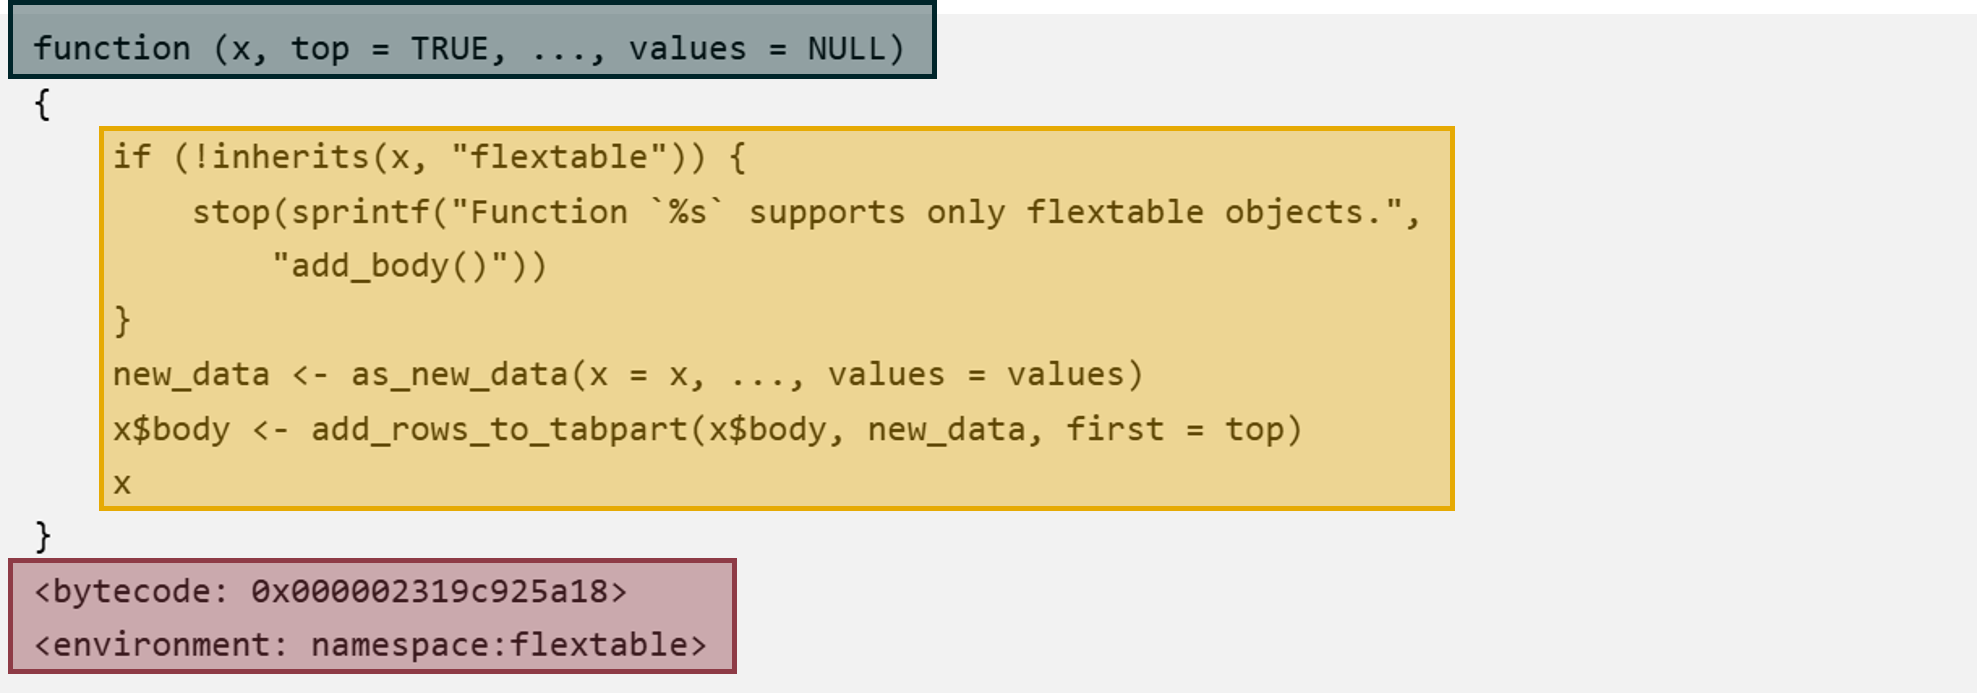Click "add_rows_to_tabpart" function call
Image resolution: width=1977 pixels, height=693 pixels.
(499, 430)
